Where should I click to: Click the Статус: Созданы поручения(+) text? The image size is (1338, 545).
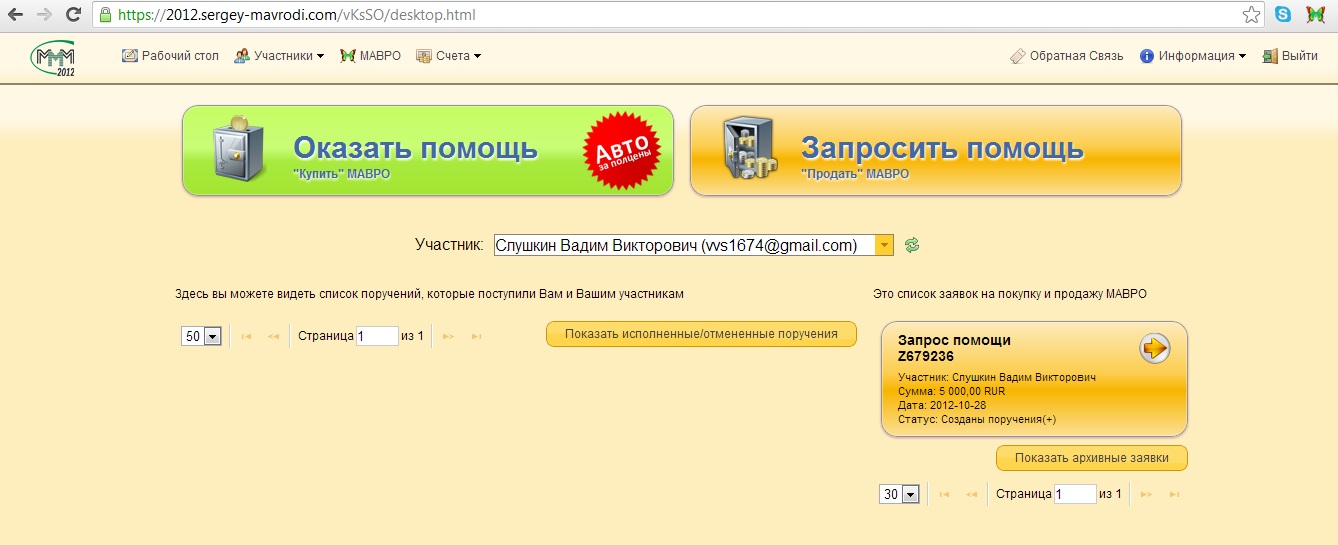[x=976, y=420]
